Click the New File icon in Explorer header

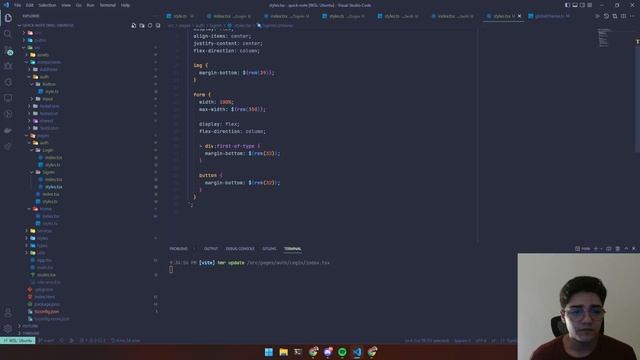[133, 25]
